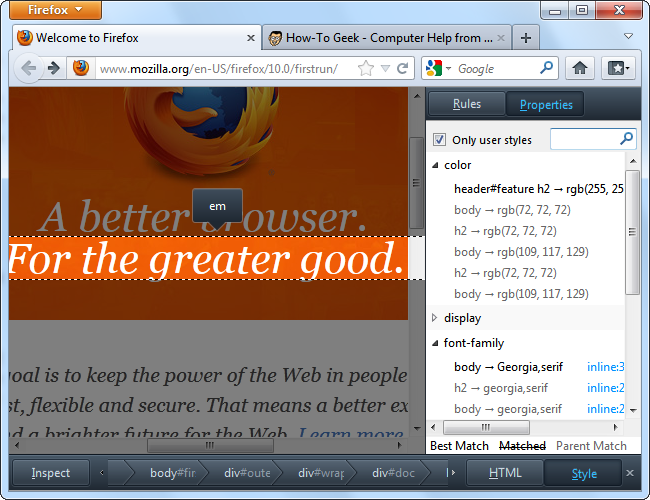Close the inspector toolbar
Viewport: 650px width, 500px height.
click(630, 473)
